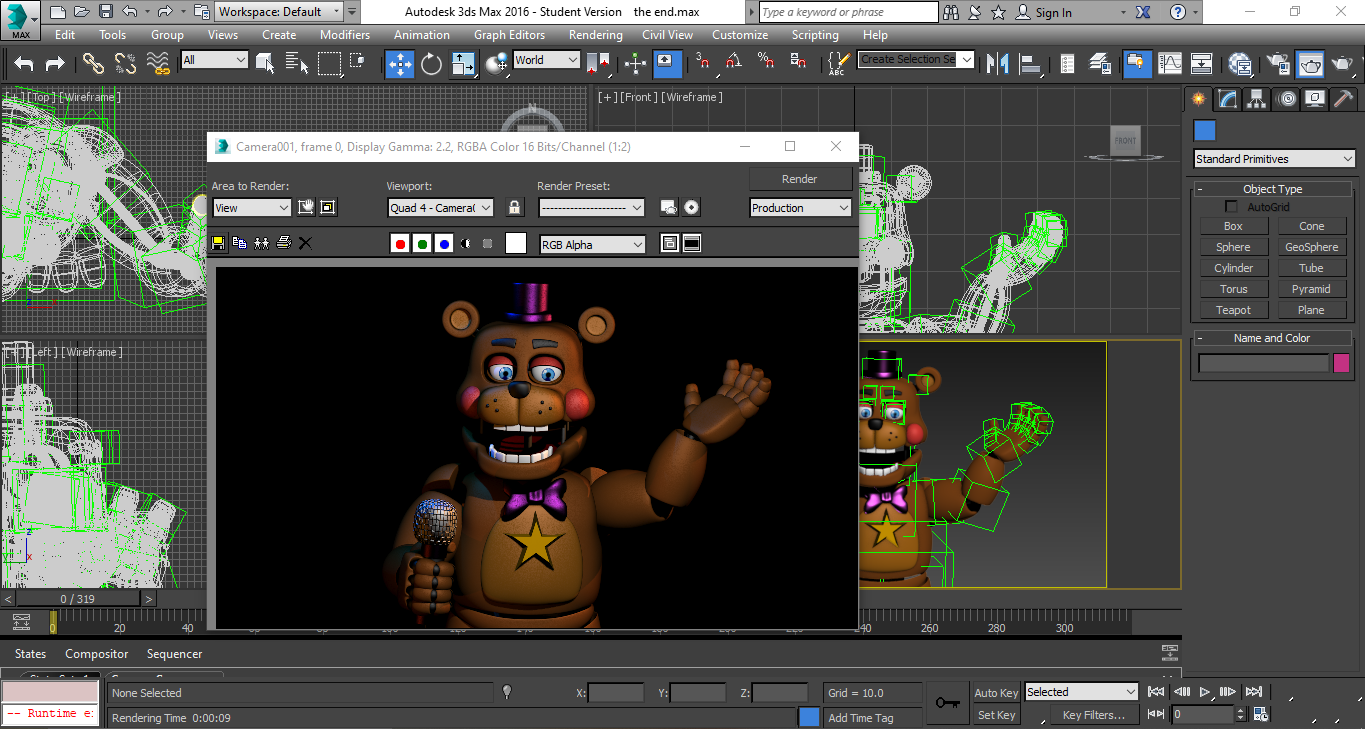Toggle the Percent Snap icon
Viewport: 1365px width, 729px height.
coord(767,63)
